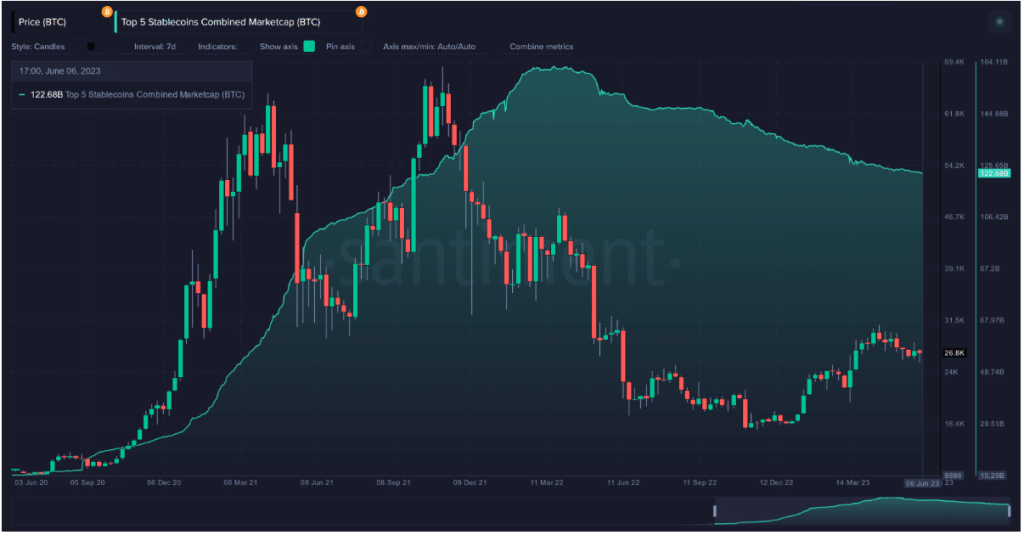Open Axis max/min Auto/Auto setting
Screen dimensions: 1024x535
(429, 46)
